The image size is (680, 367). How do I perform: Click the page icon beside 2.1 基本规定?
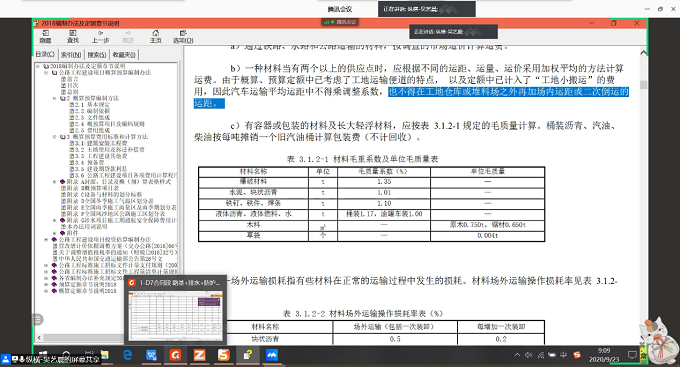(72, 105)
